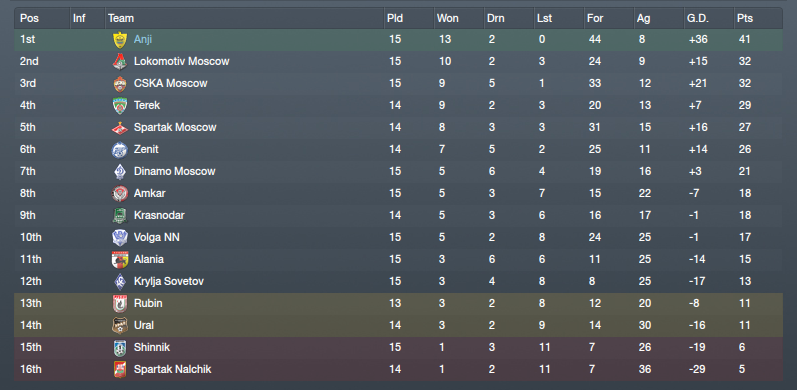Click the Spartak Nalchik club badge

(120, 370)
